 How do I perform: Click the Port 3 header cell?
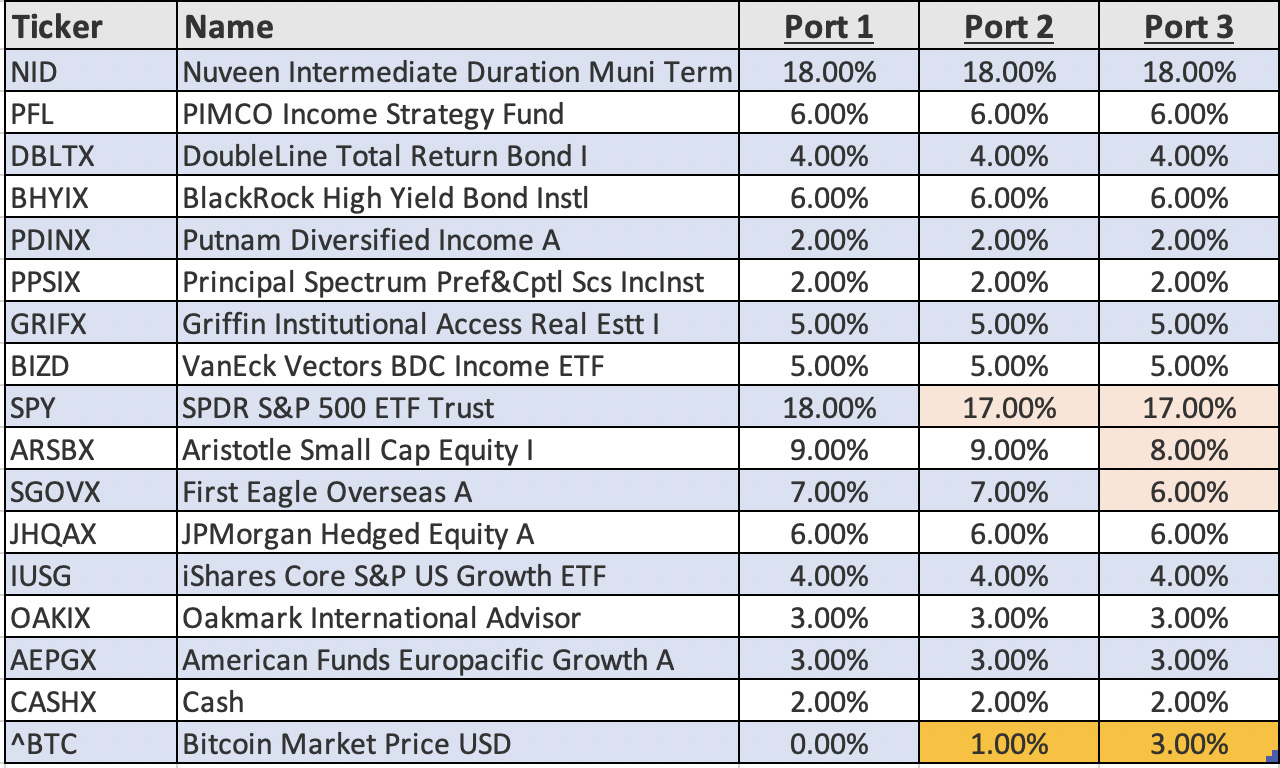pos(1188,27)
